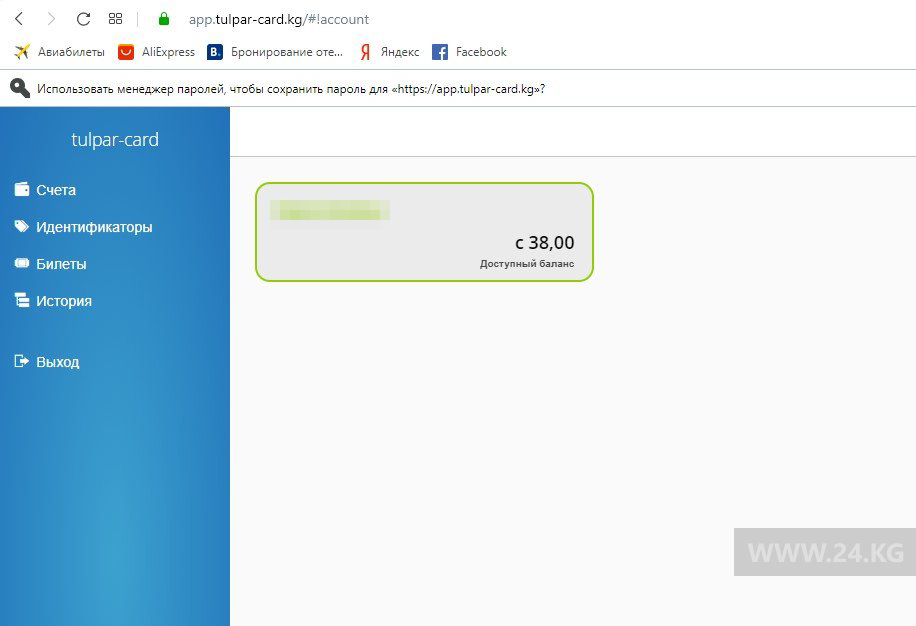Image resolution: width=916 pixels, height=626 pixels.
Task: Go back using the browser back arrow
Action: coord(19,19)
